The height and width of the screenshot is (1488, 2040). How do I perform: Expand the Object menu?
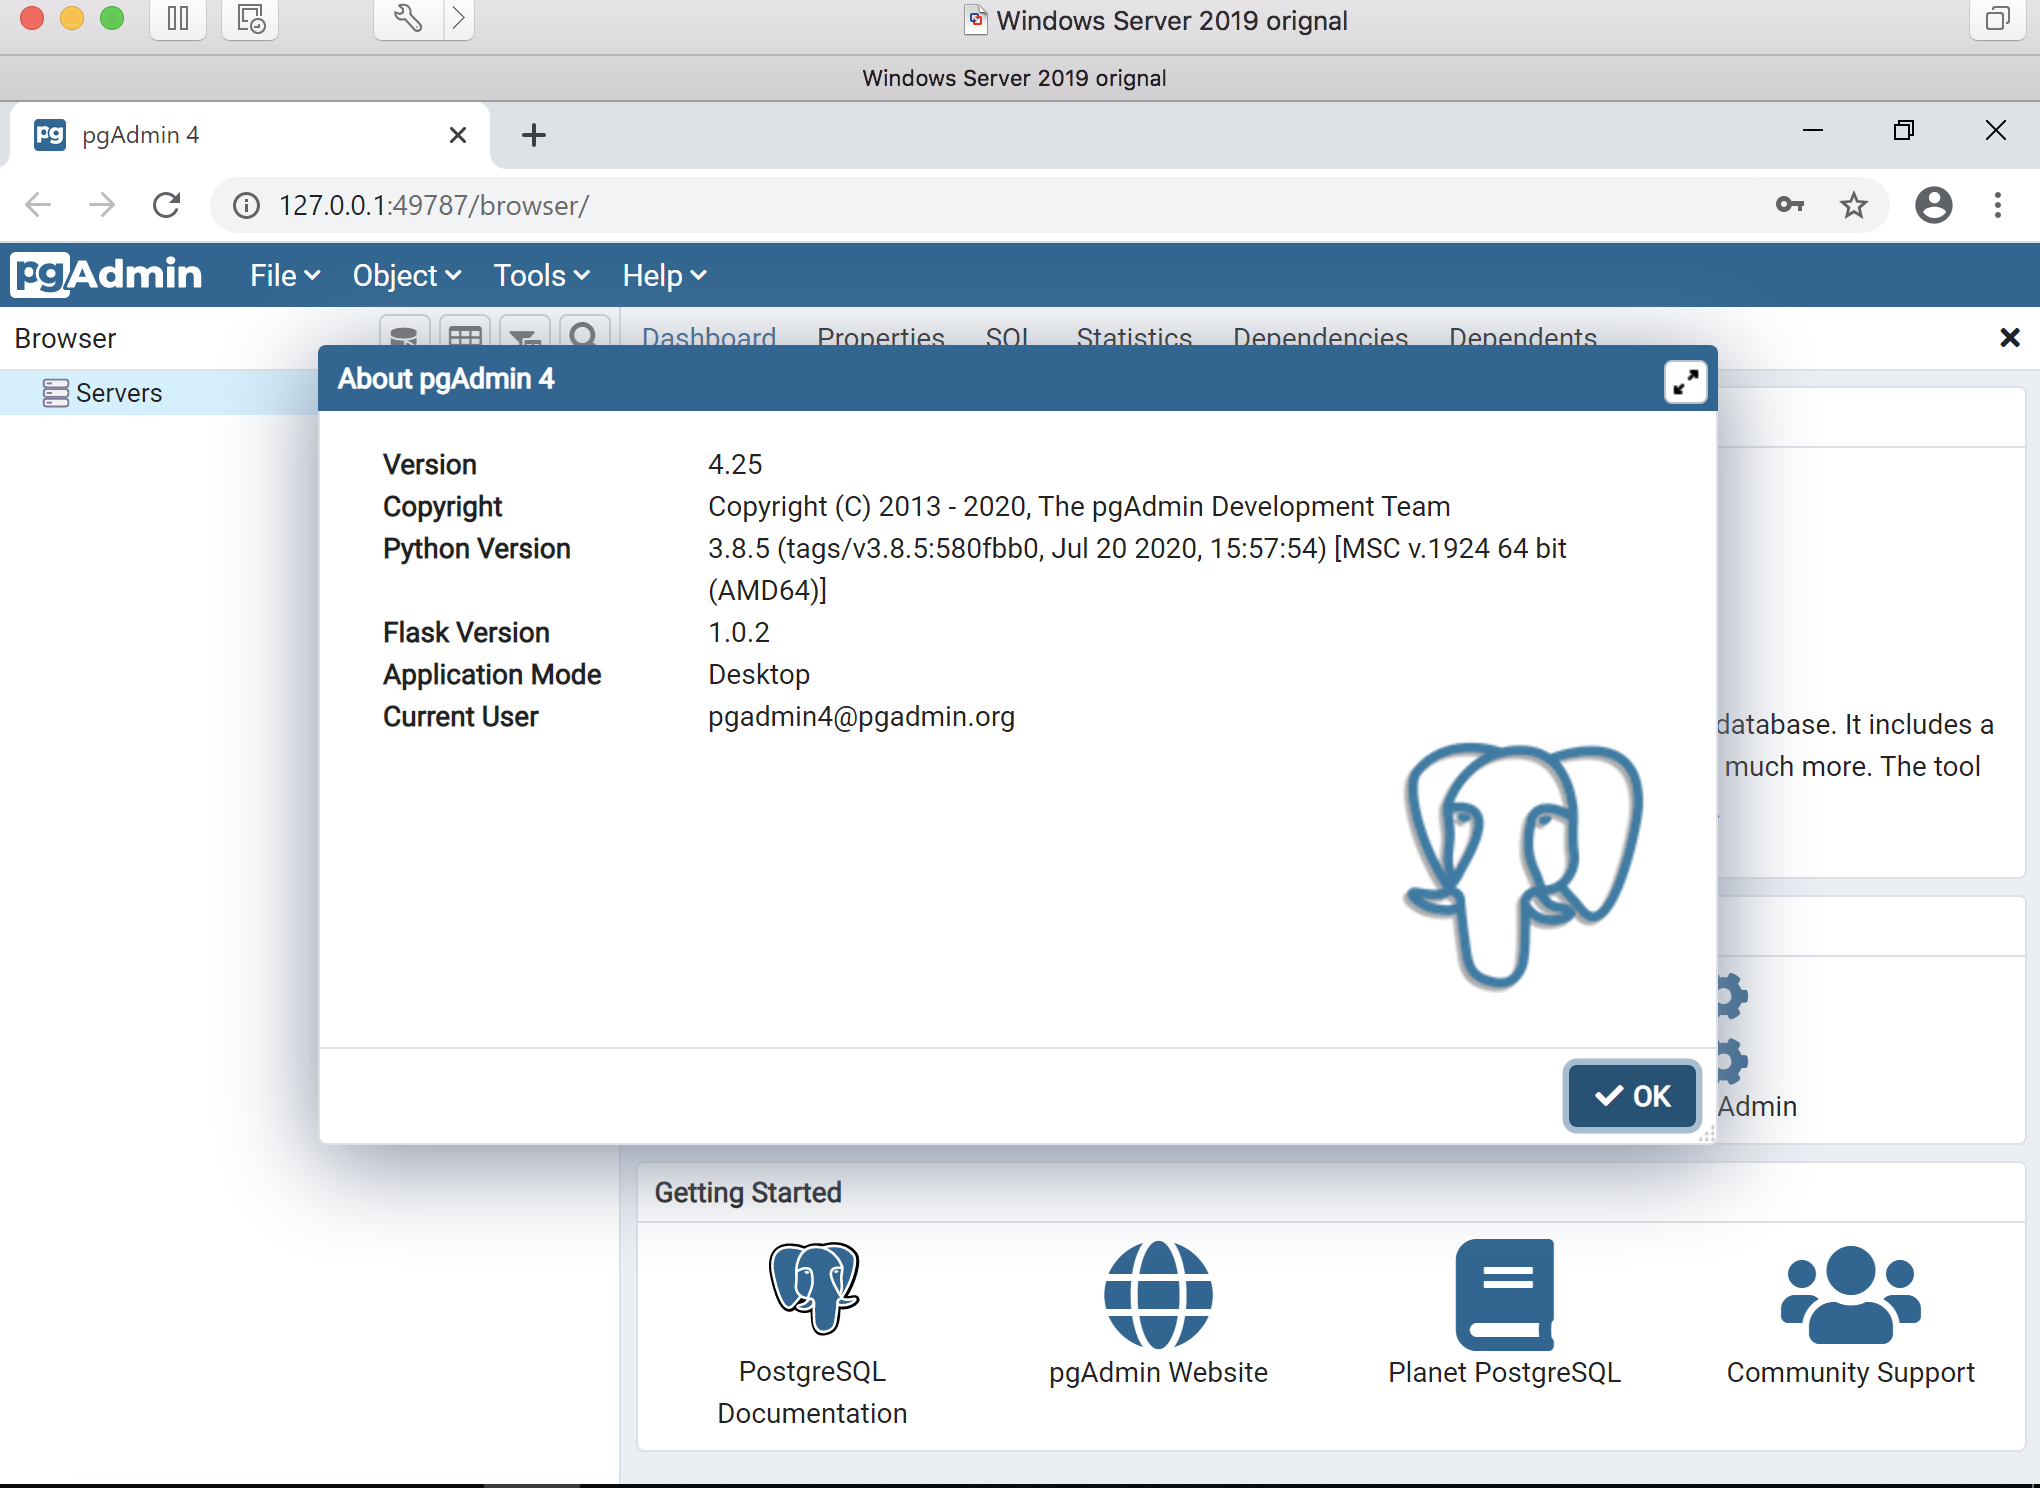coord(406,275)
